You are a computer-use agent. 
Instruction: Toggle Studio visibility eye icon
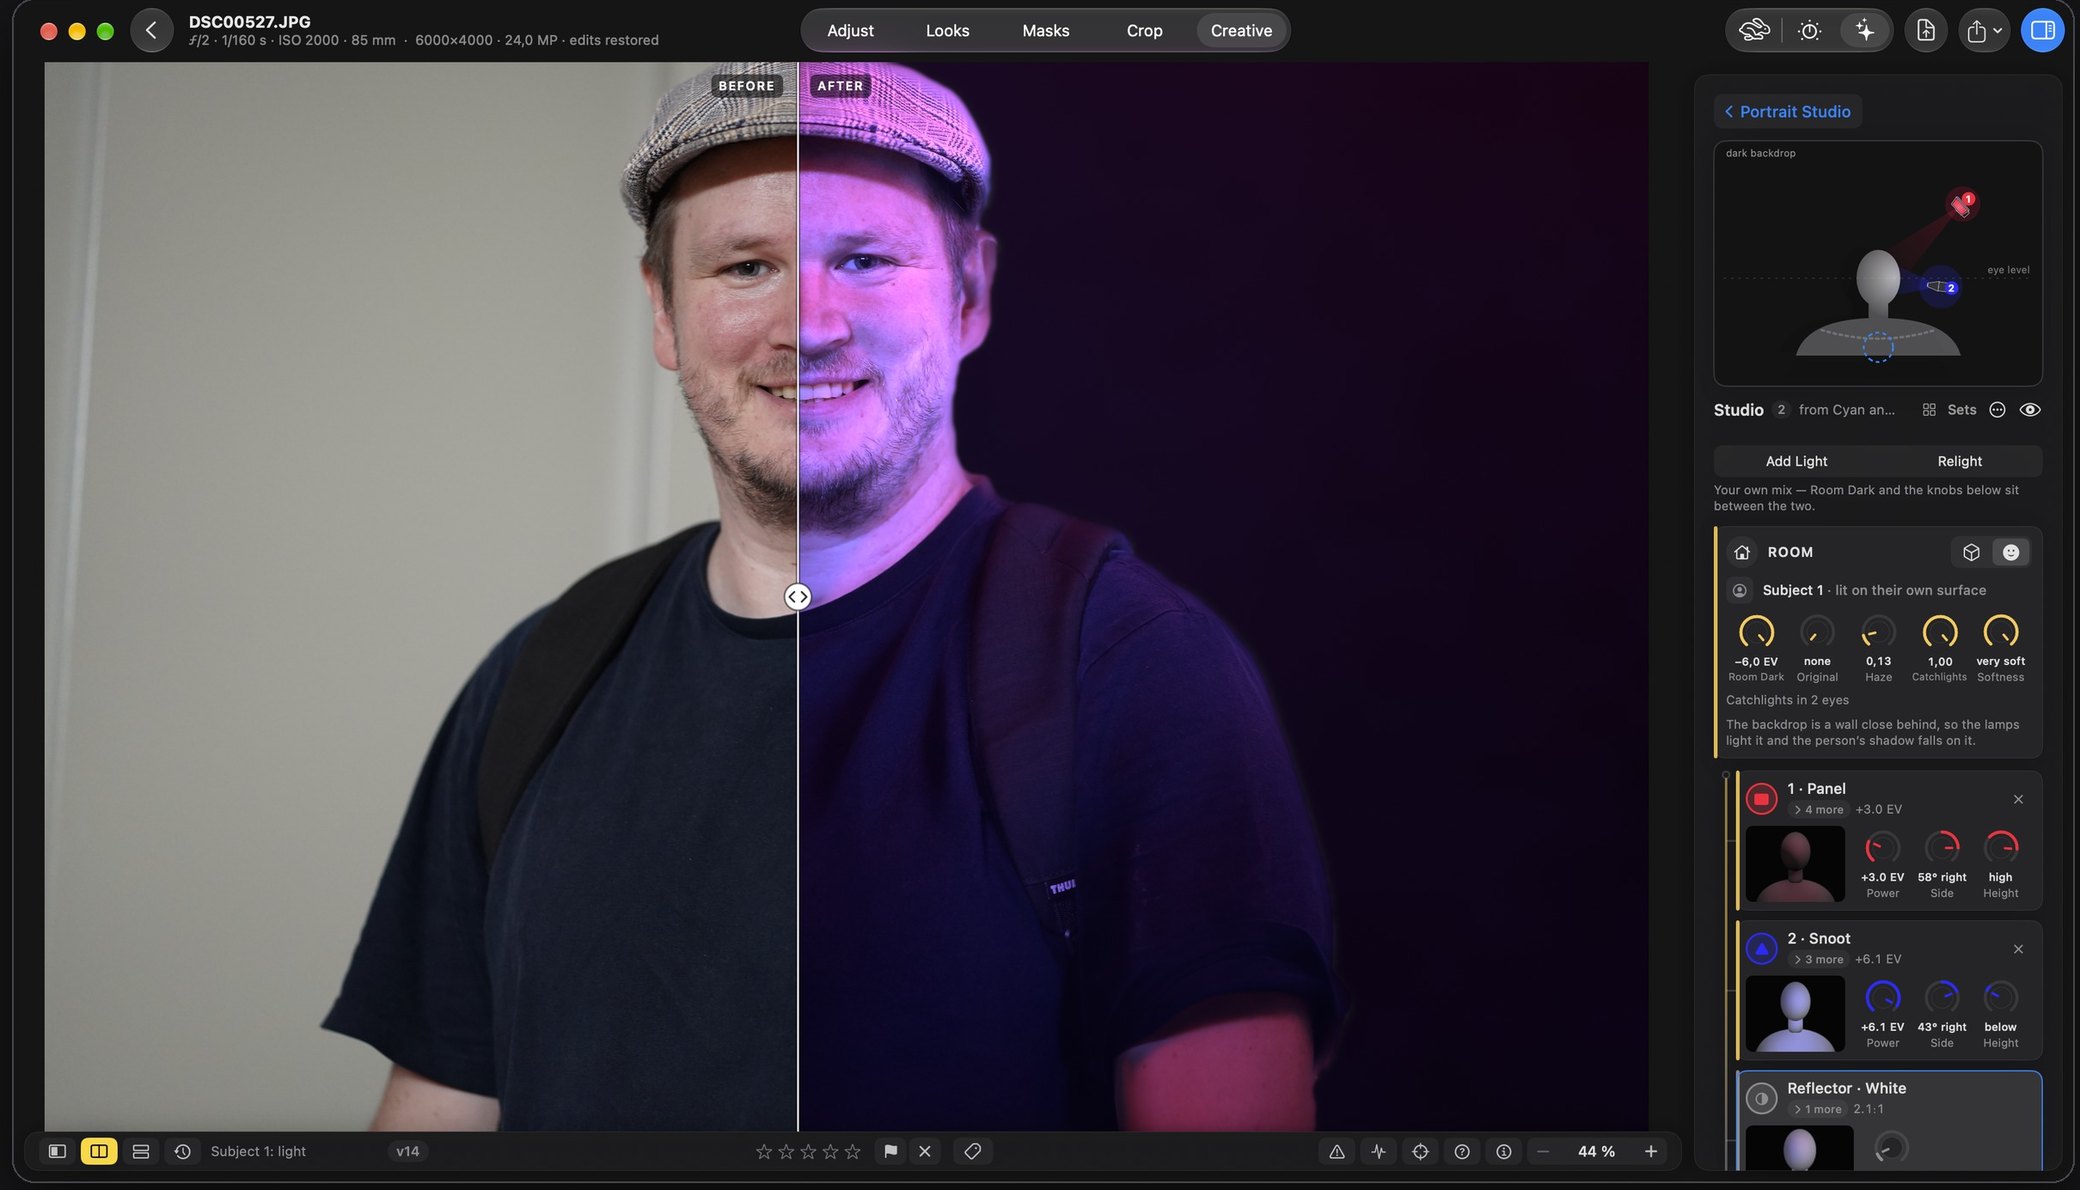coord(2030,410)
